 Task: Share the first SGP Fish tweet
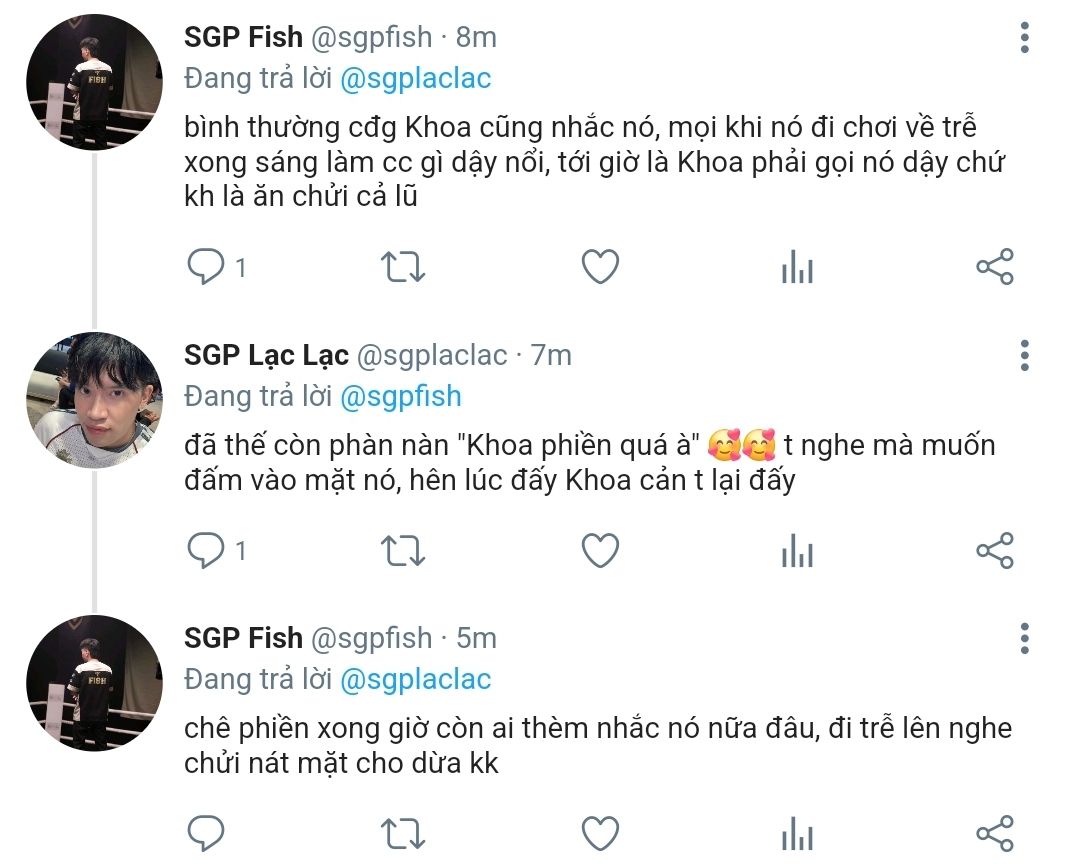(x=994, y=267)
